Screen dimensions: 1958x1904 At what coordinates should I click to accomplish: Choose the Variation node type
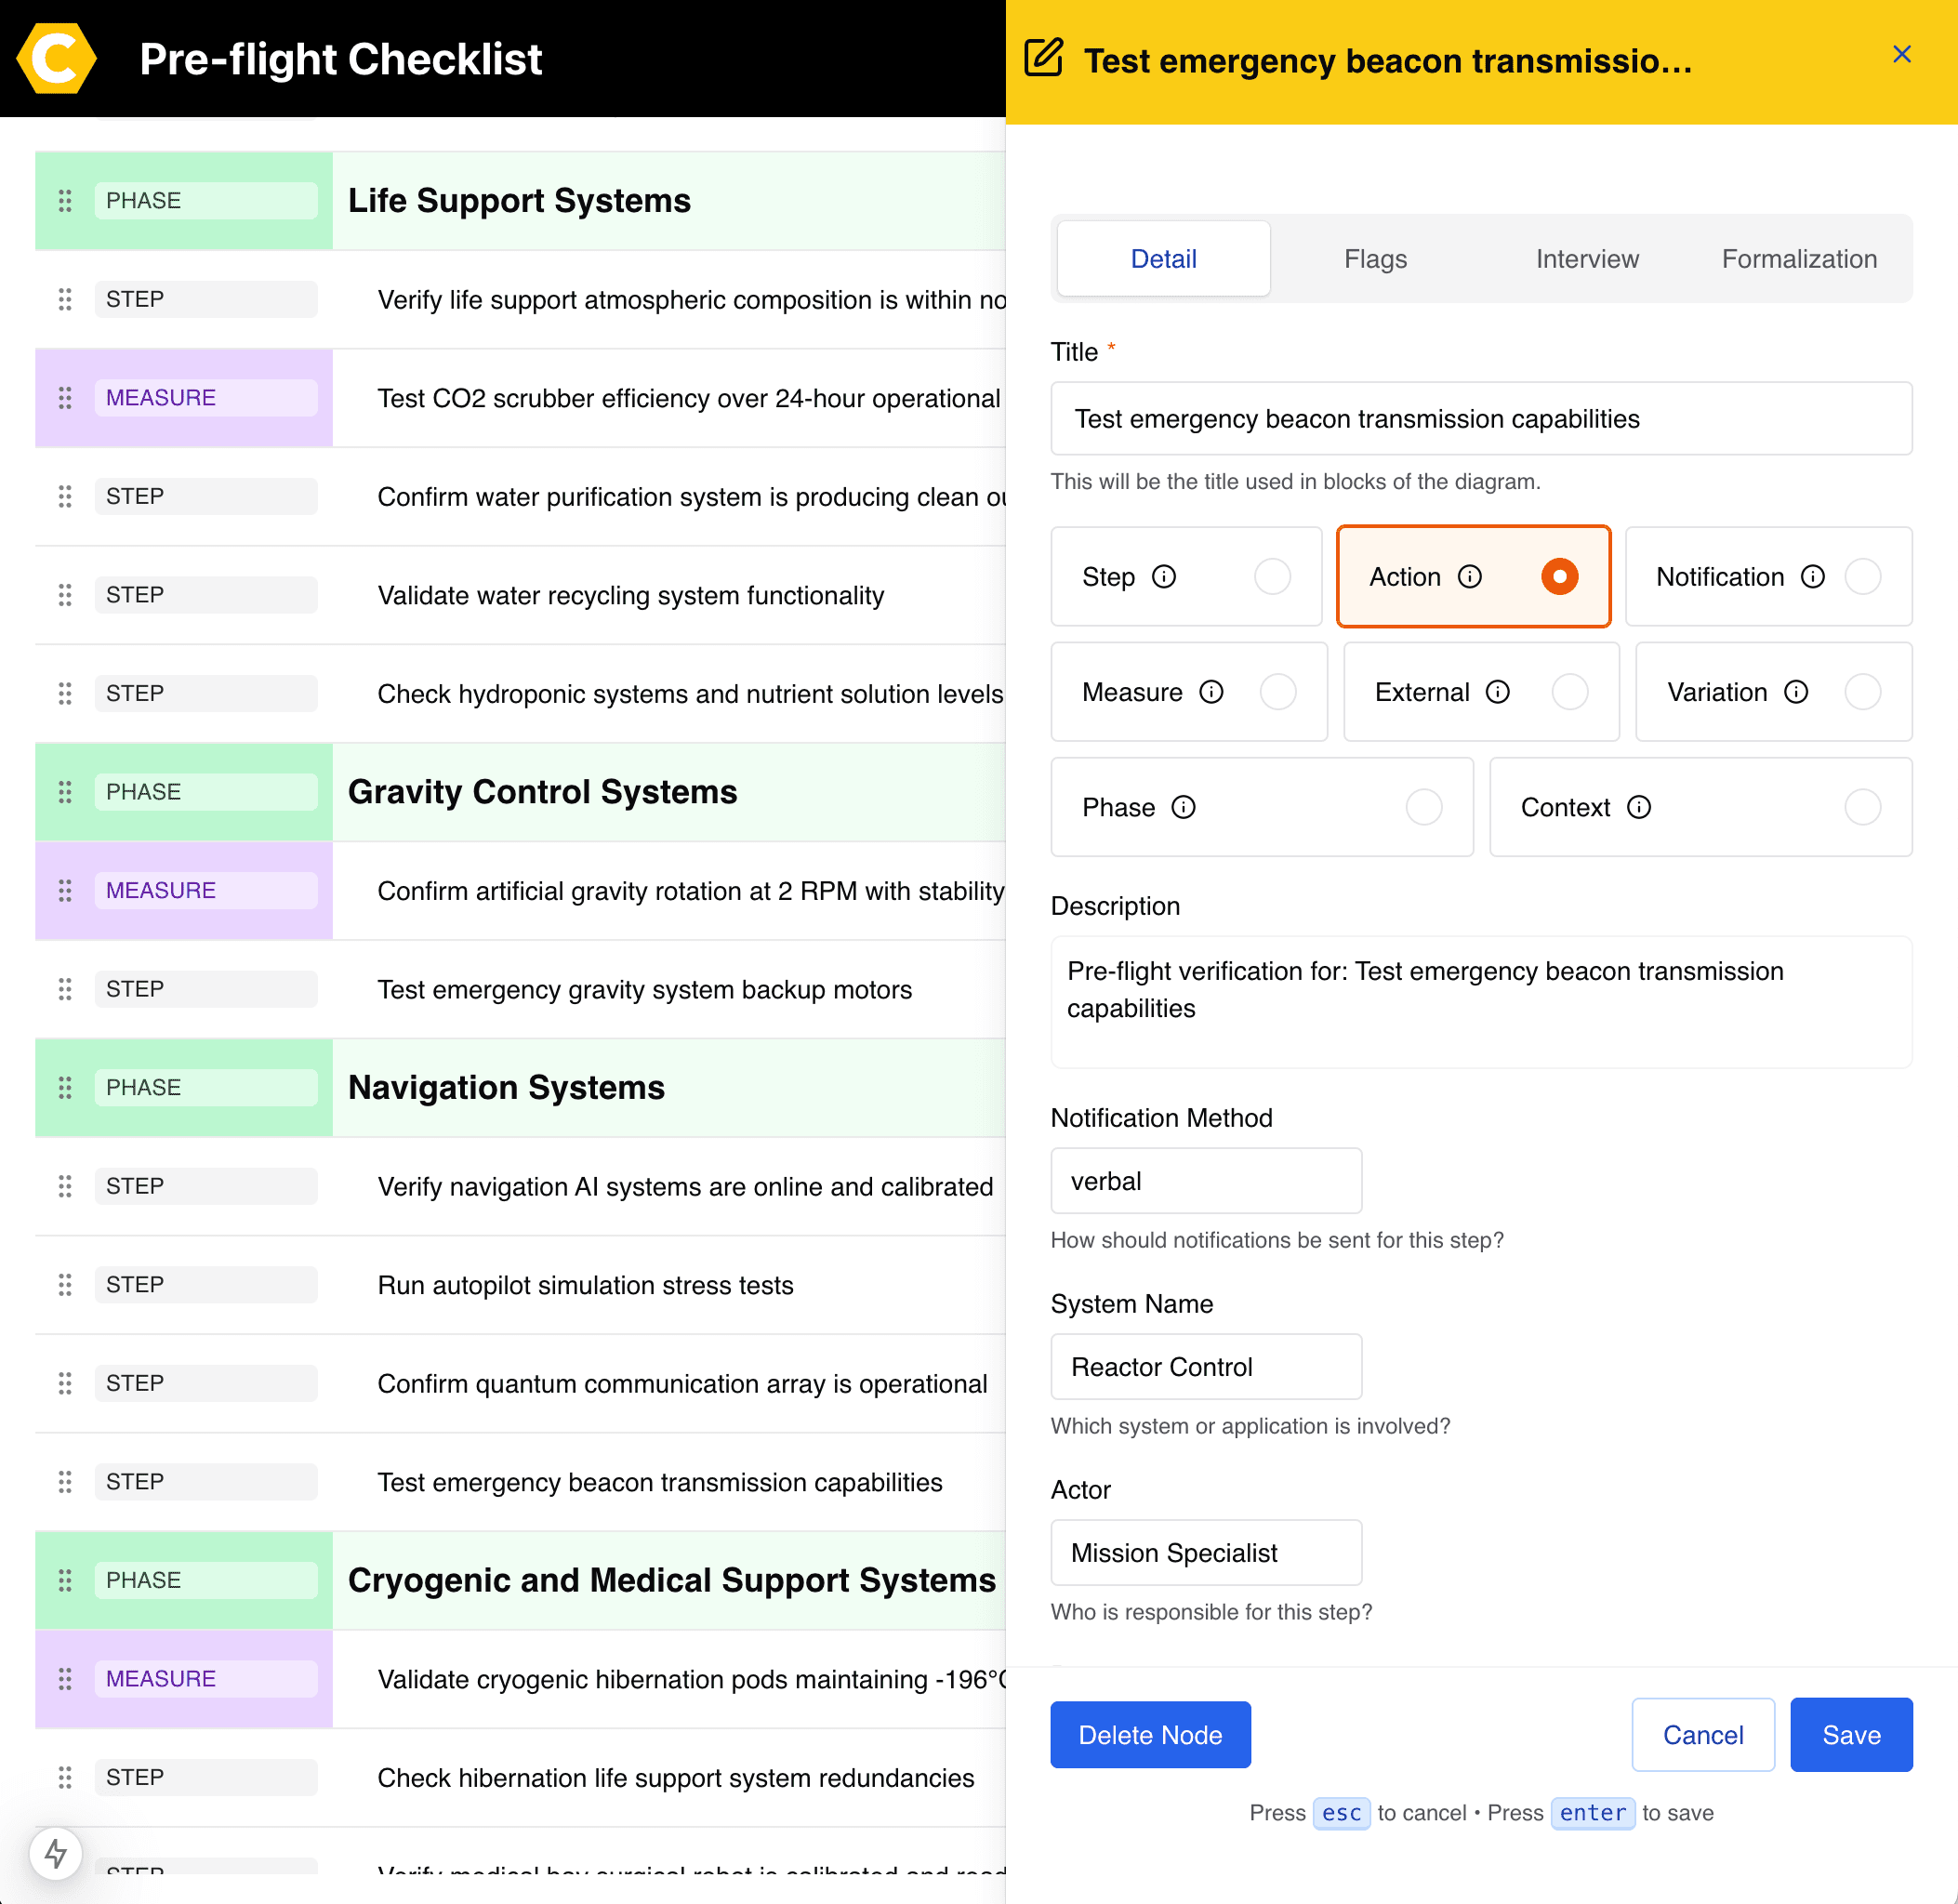tap(1862, 692)
